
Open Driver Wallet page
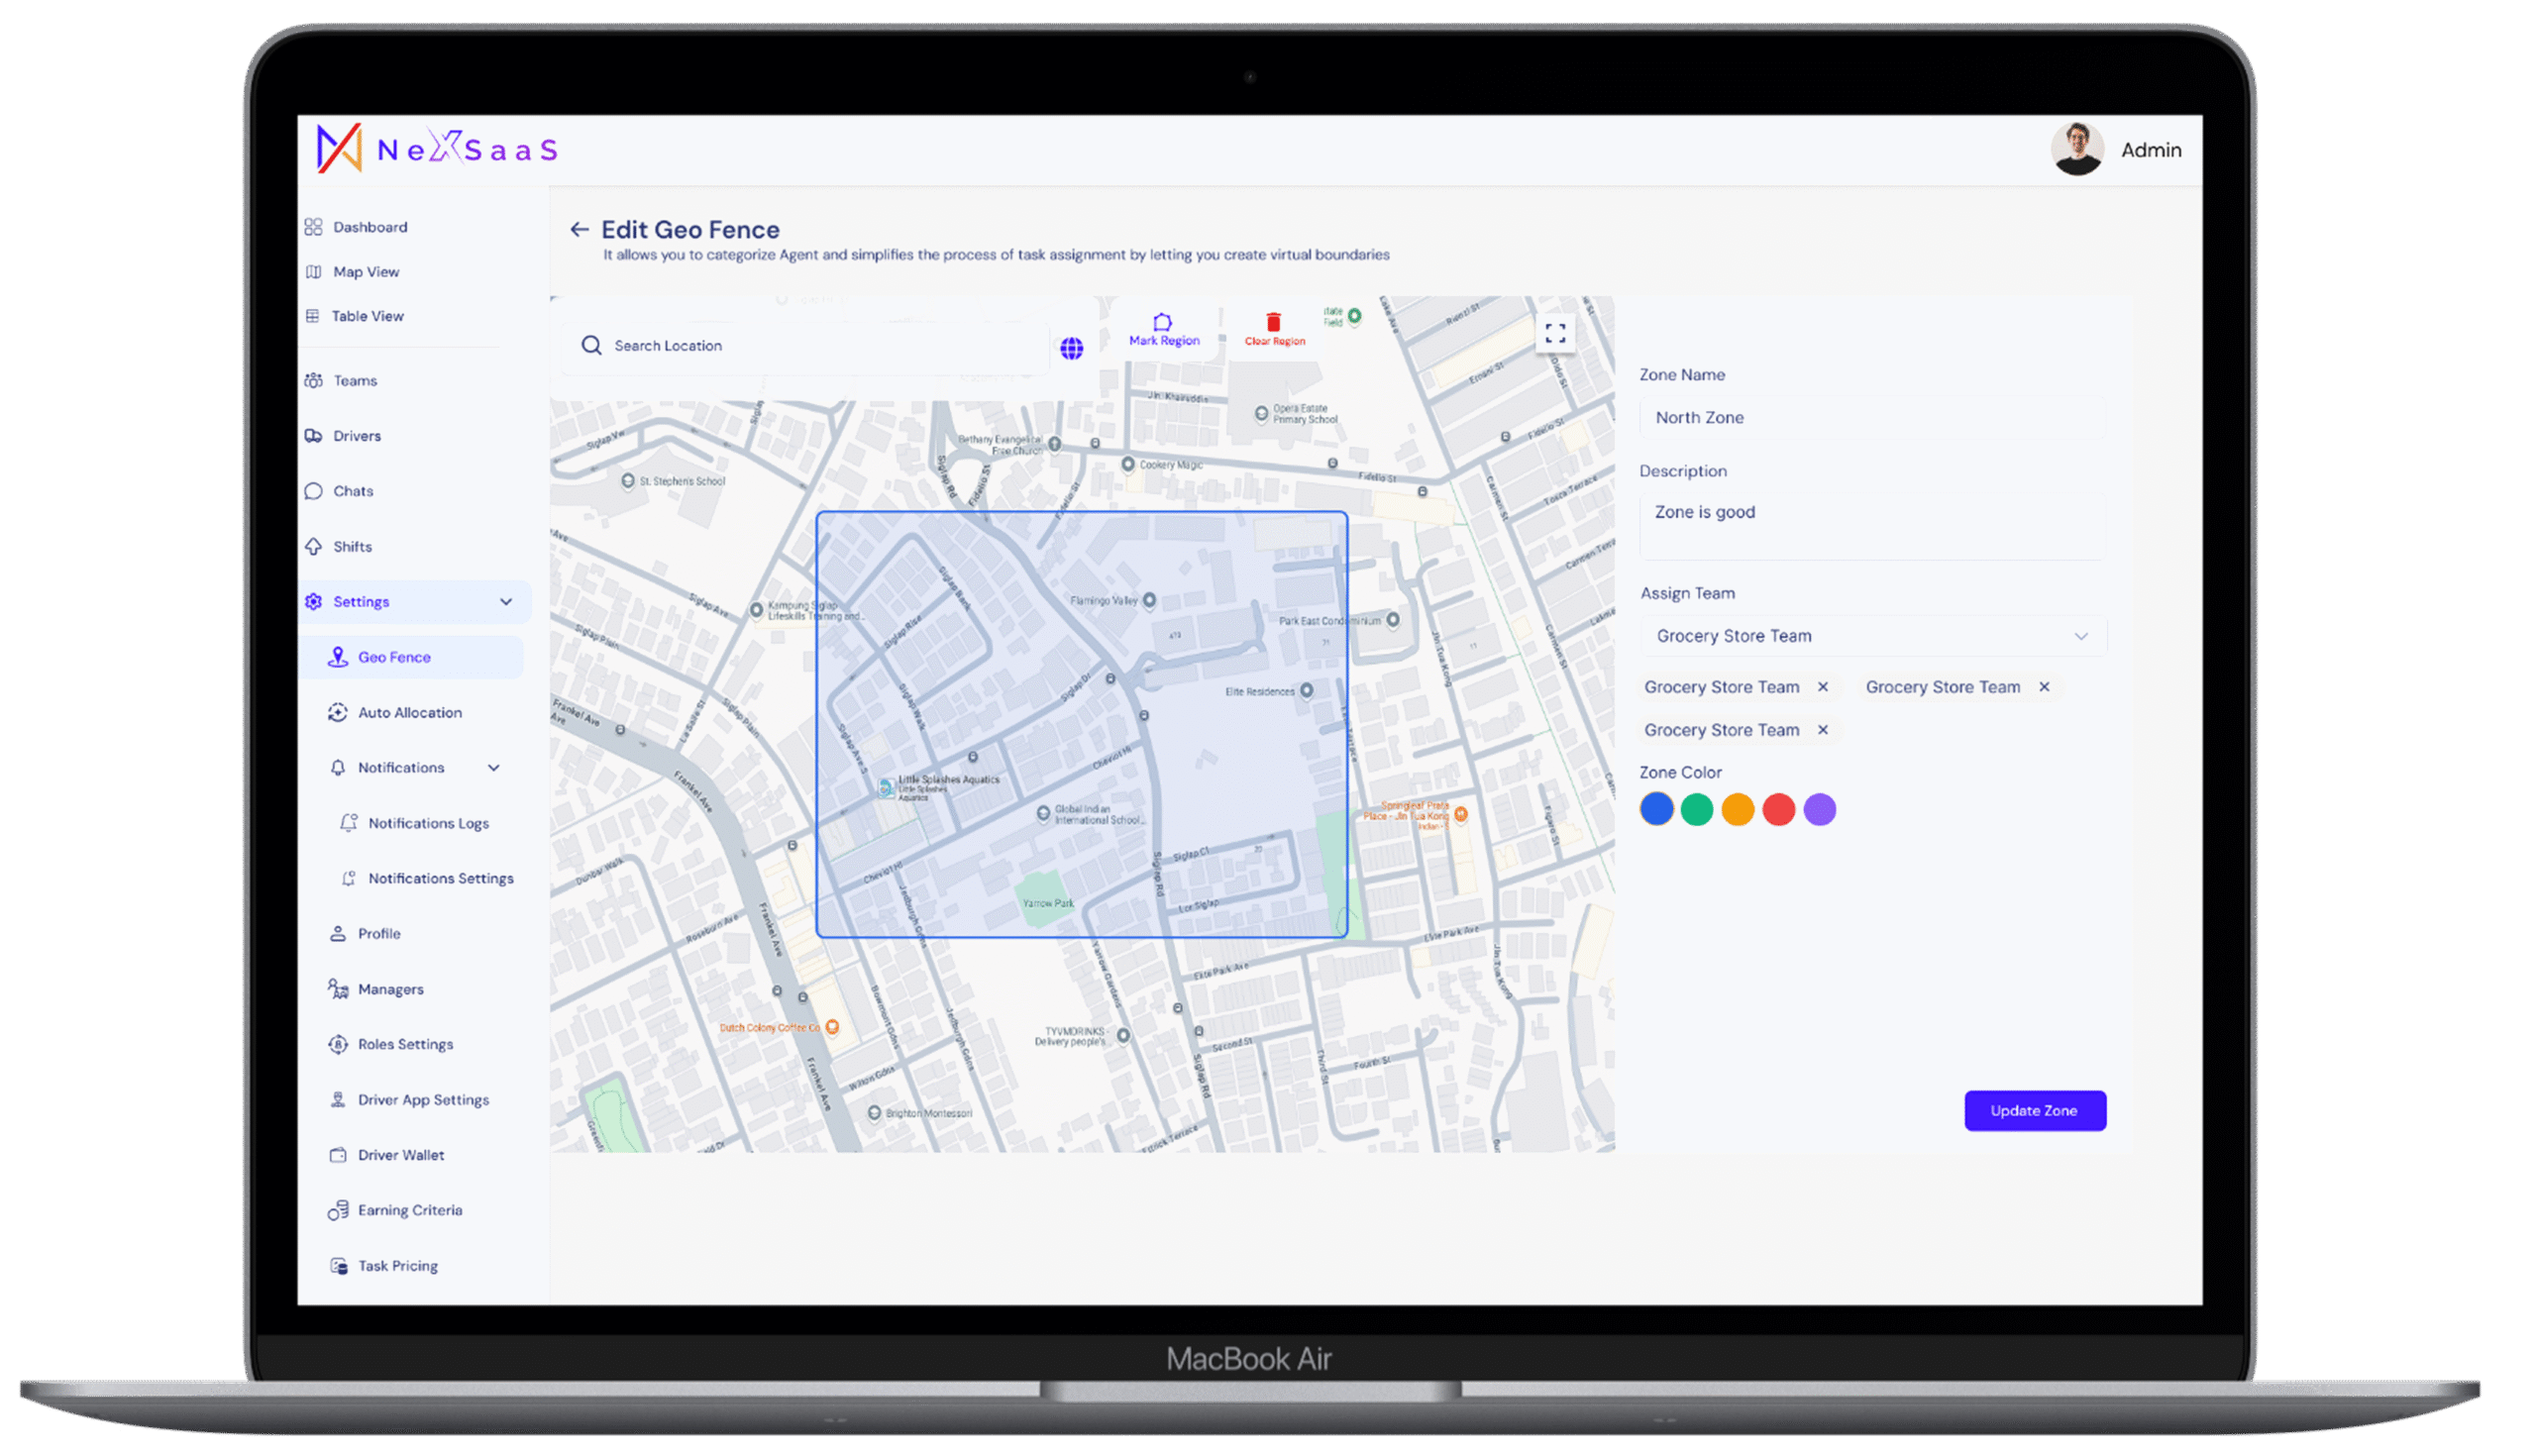tap(400, 1155)
